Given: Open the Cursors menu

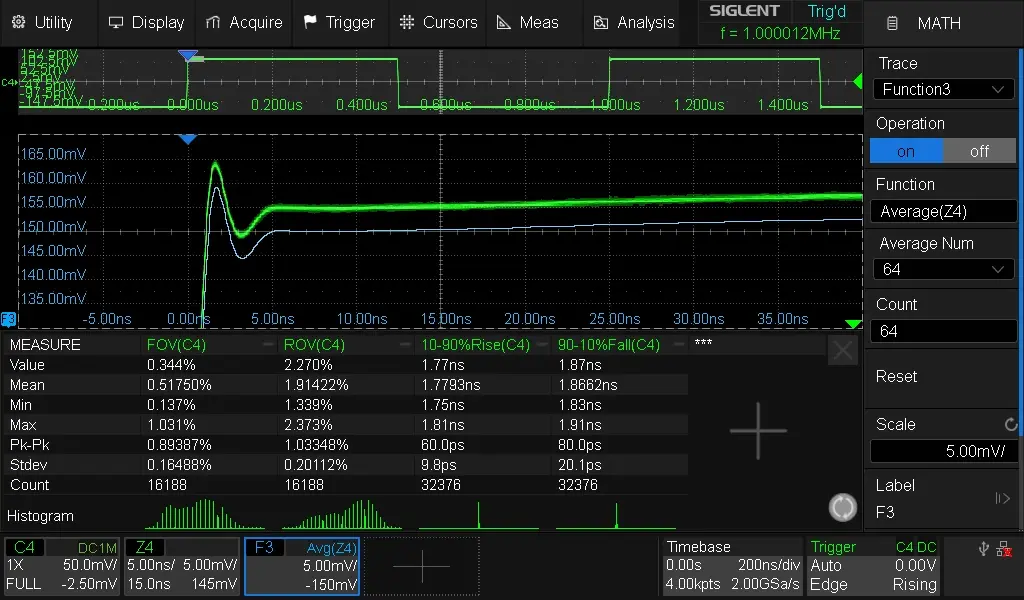Looking at the screenshot, I should point(438,22).
